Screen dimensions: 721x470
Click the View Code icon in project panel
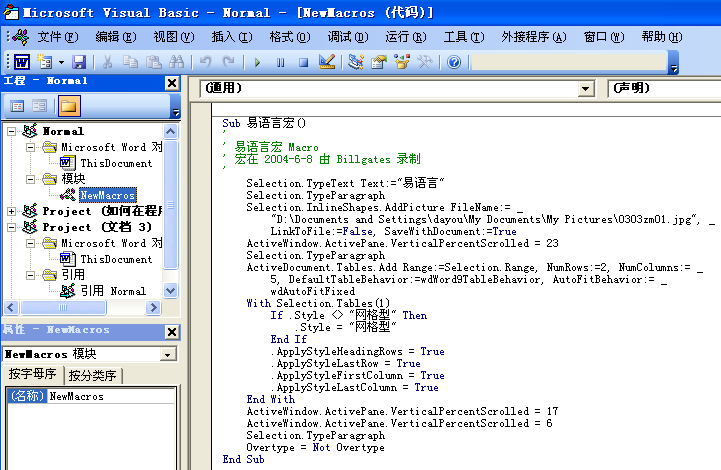tap(17, 106)
